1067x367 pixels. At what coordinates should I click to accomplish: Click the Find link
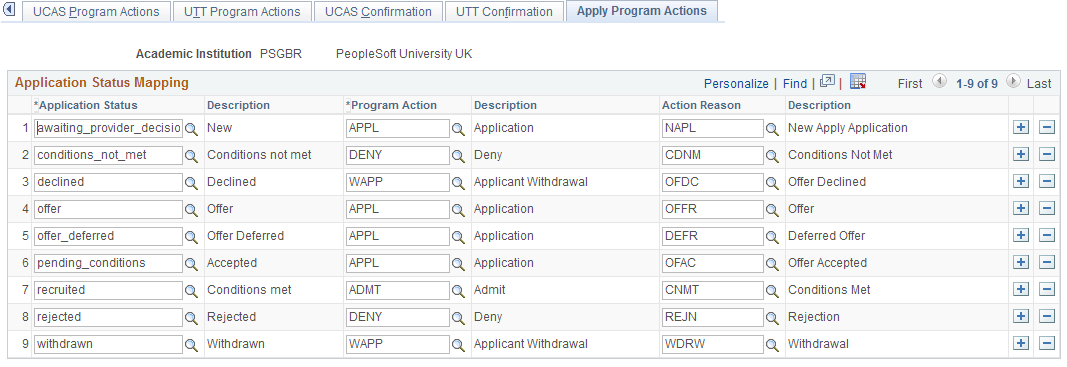tap(795, 84)
